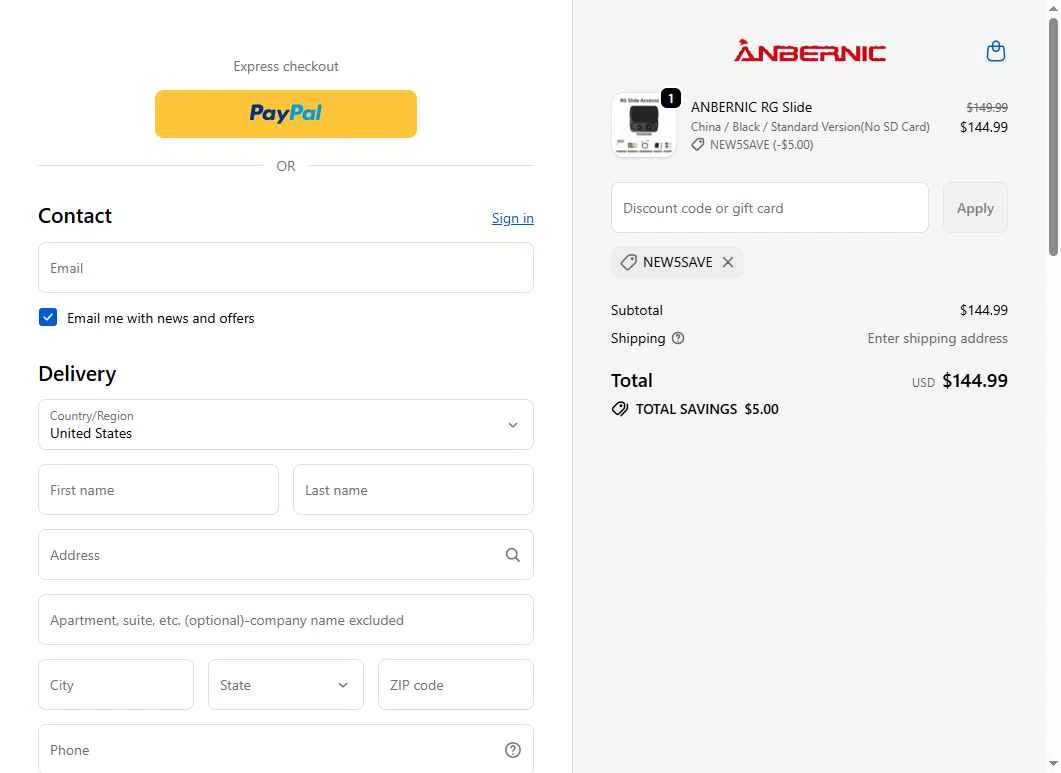Uncheck Email me with news and offers
Screen dimensions: 1061x773
(x=48, y=317)
